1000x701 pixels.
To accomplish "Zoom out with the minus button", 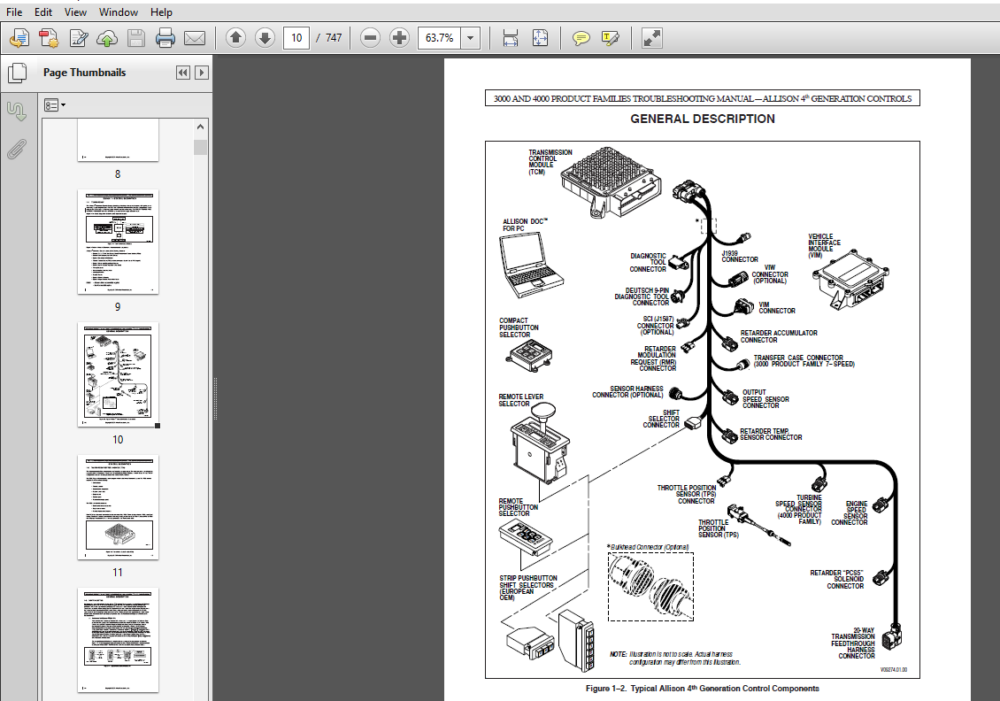I will click(370, 38).
